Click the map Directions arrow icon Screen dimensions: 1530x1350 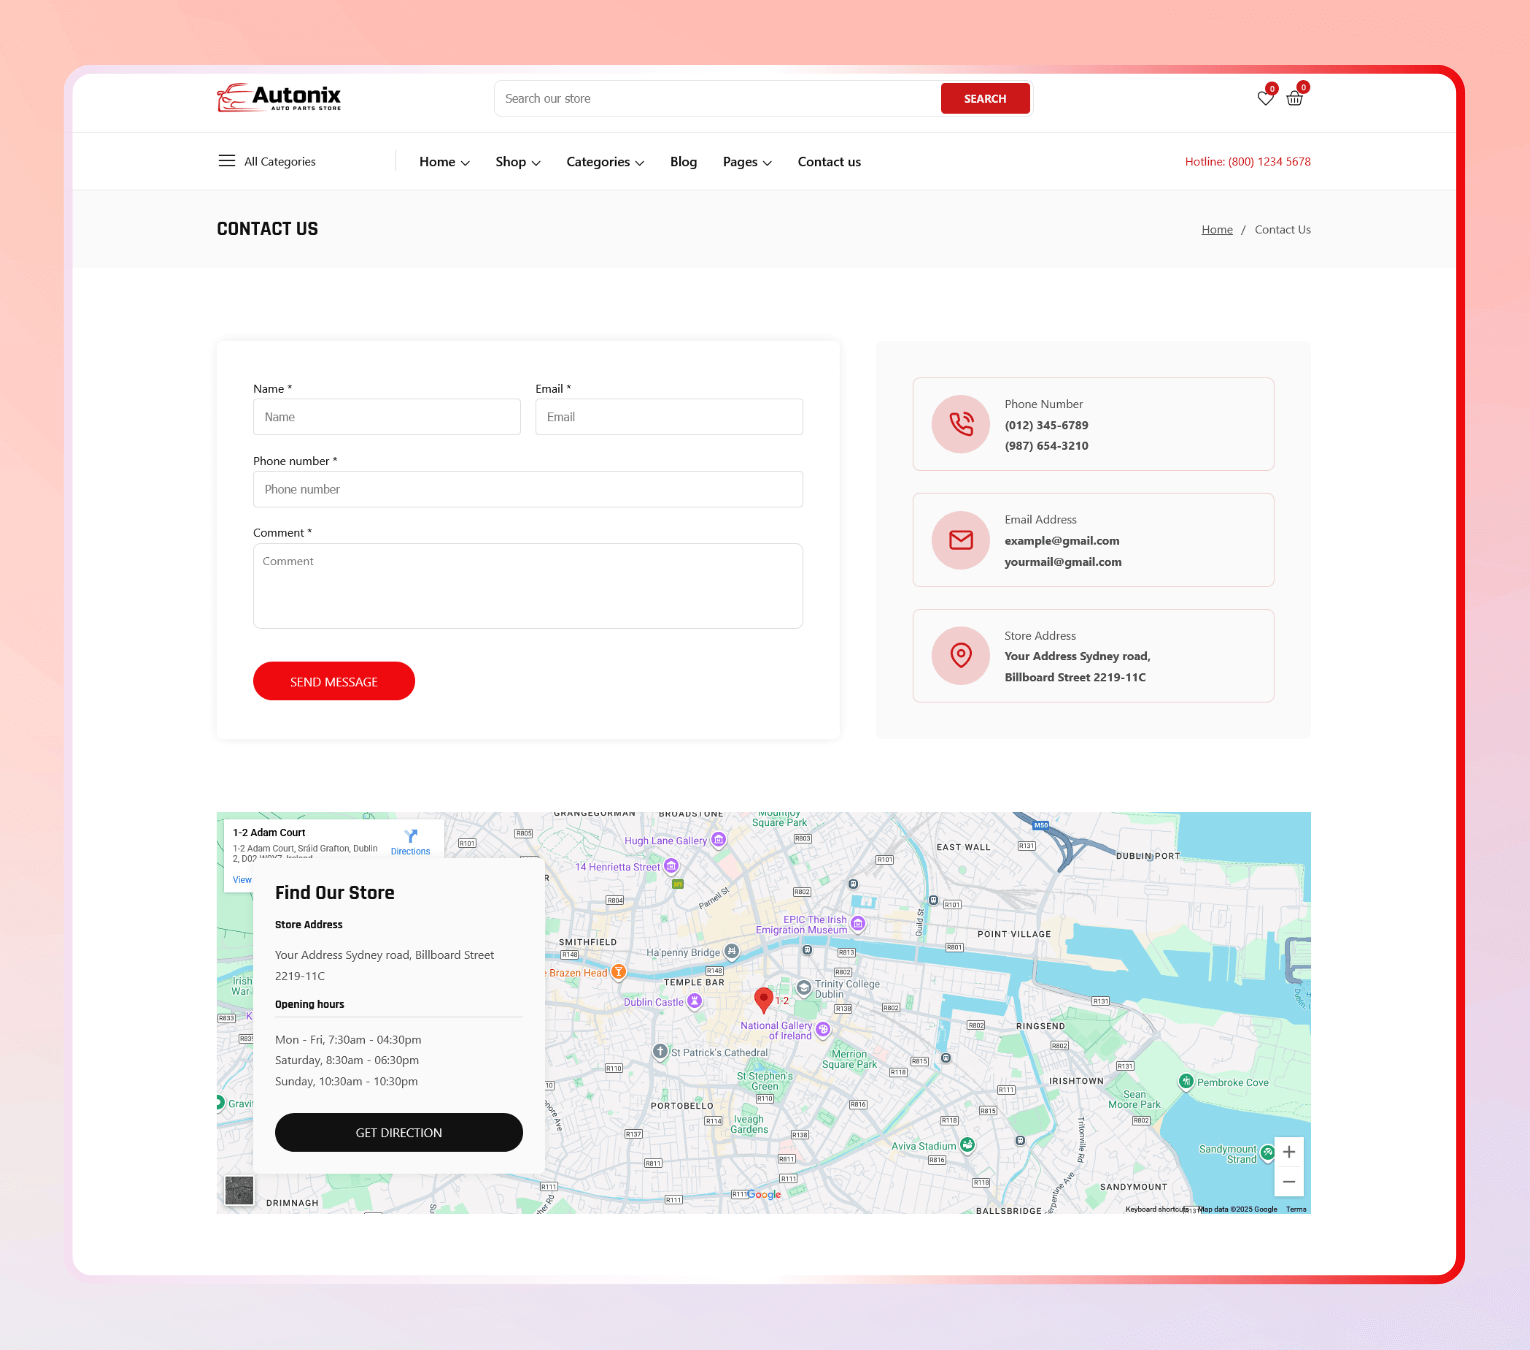pyautogui.click(x=411, y=836)
